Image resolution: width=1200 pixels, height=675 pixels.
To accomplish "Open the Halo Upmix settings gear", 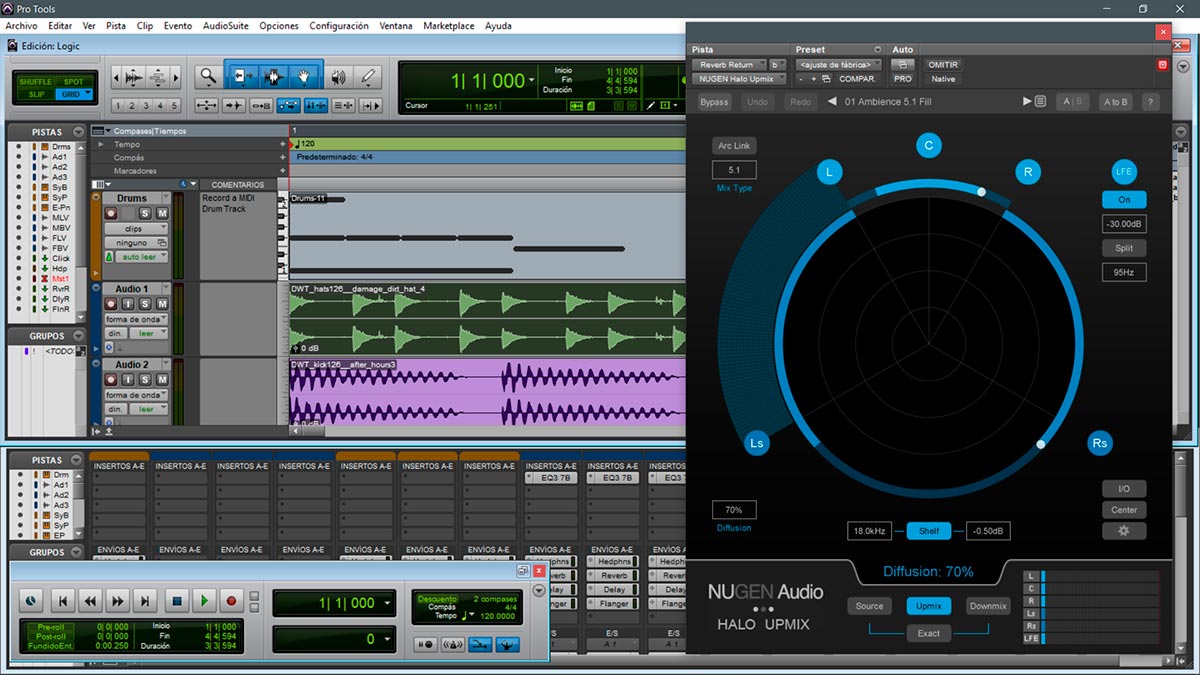I will [1124, 531].
